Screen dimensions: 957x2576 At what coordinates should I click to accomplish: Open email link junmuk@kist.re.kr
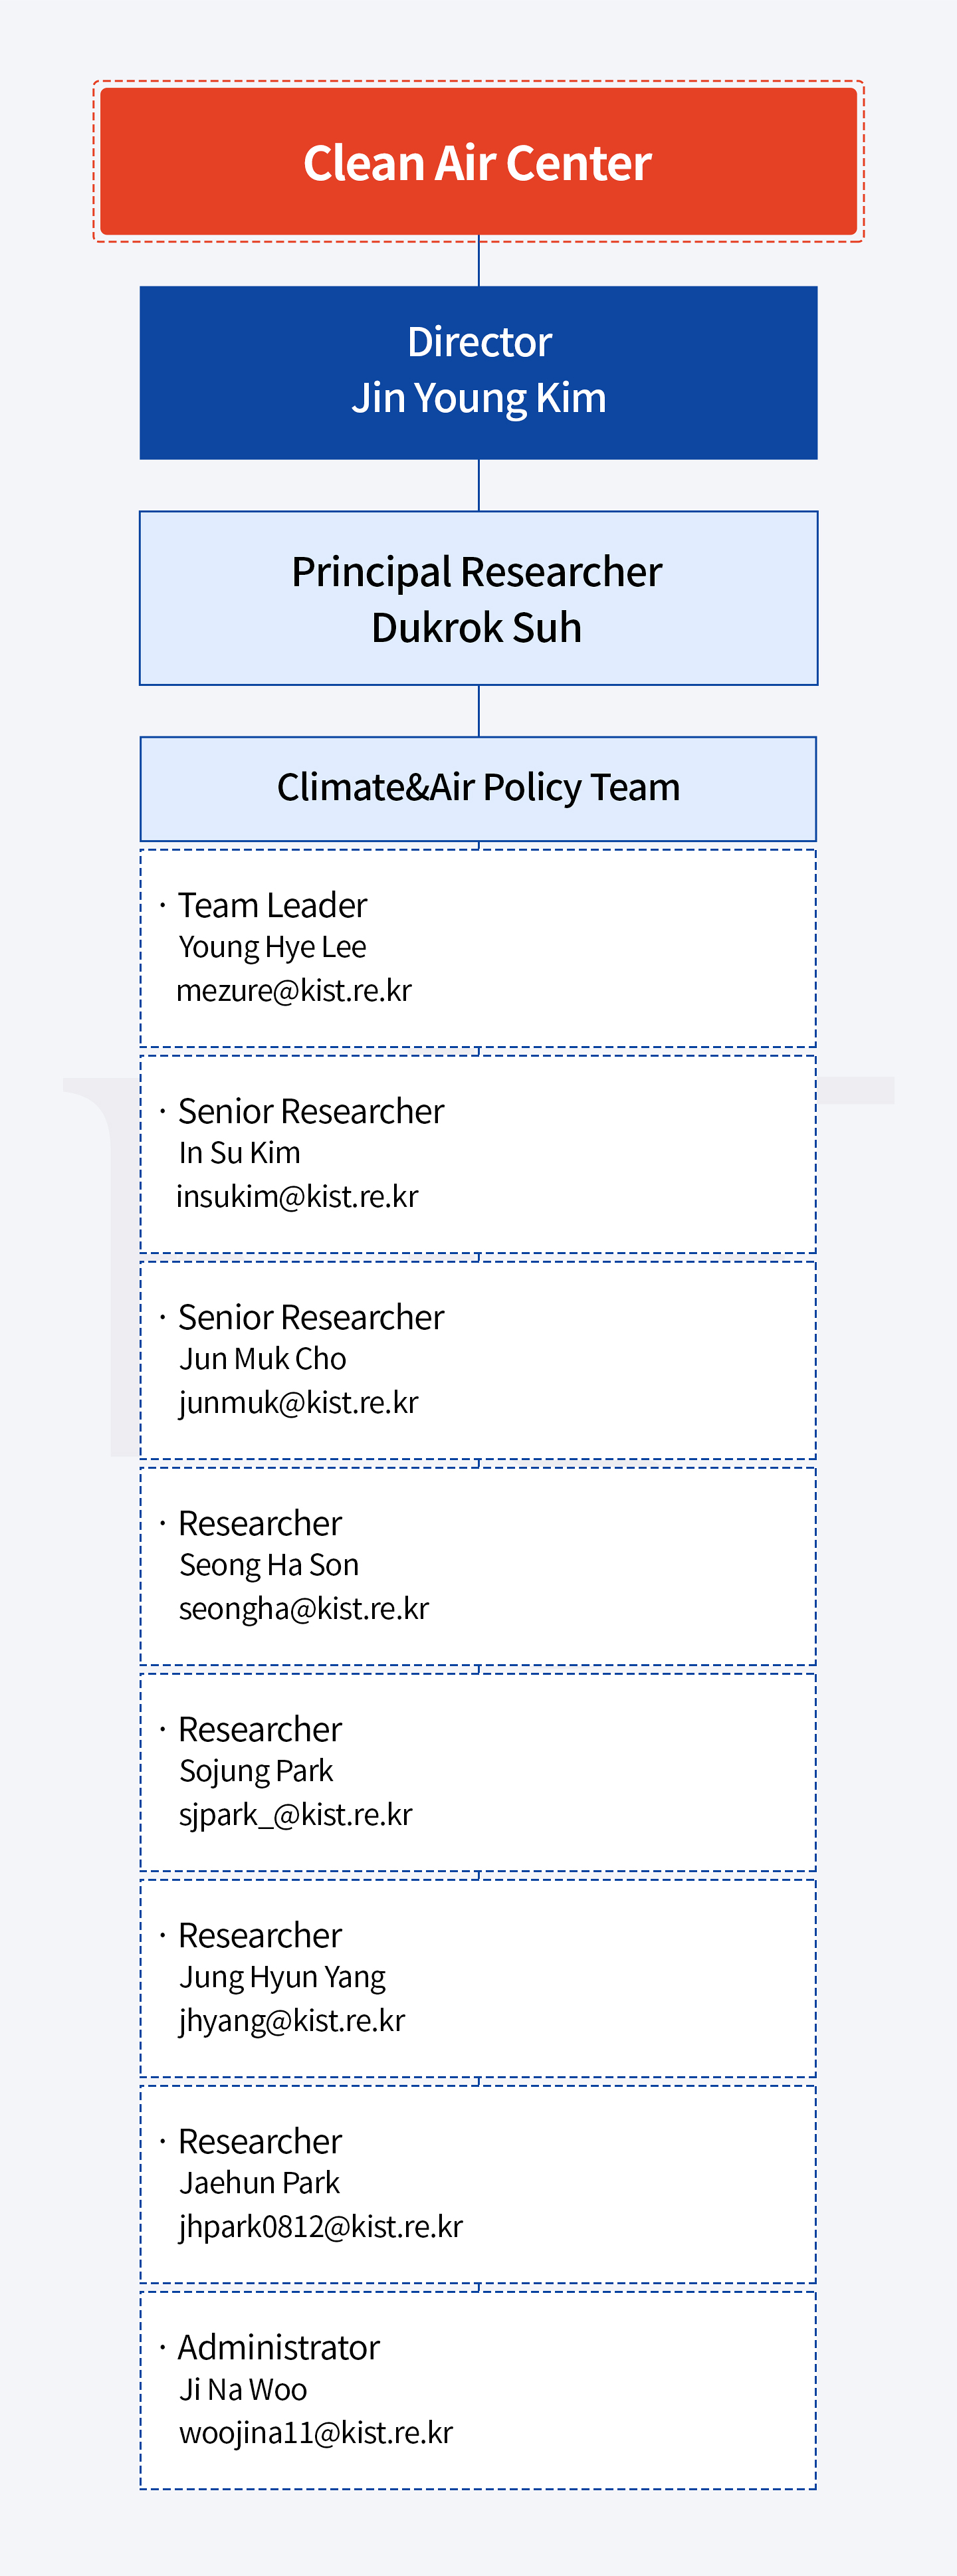pos(298,1403)
